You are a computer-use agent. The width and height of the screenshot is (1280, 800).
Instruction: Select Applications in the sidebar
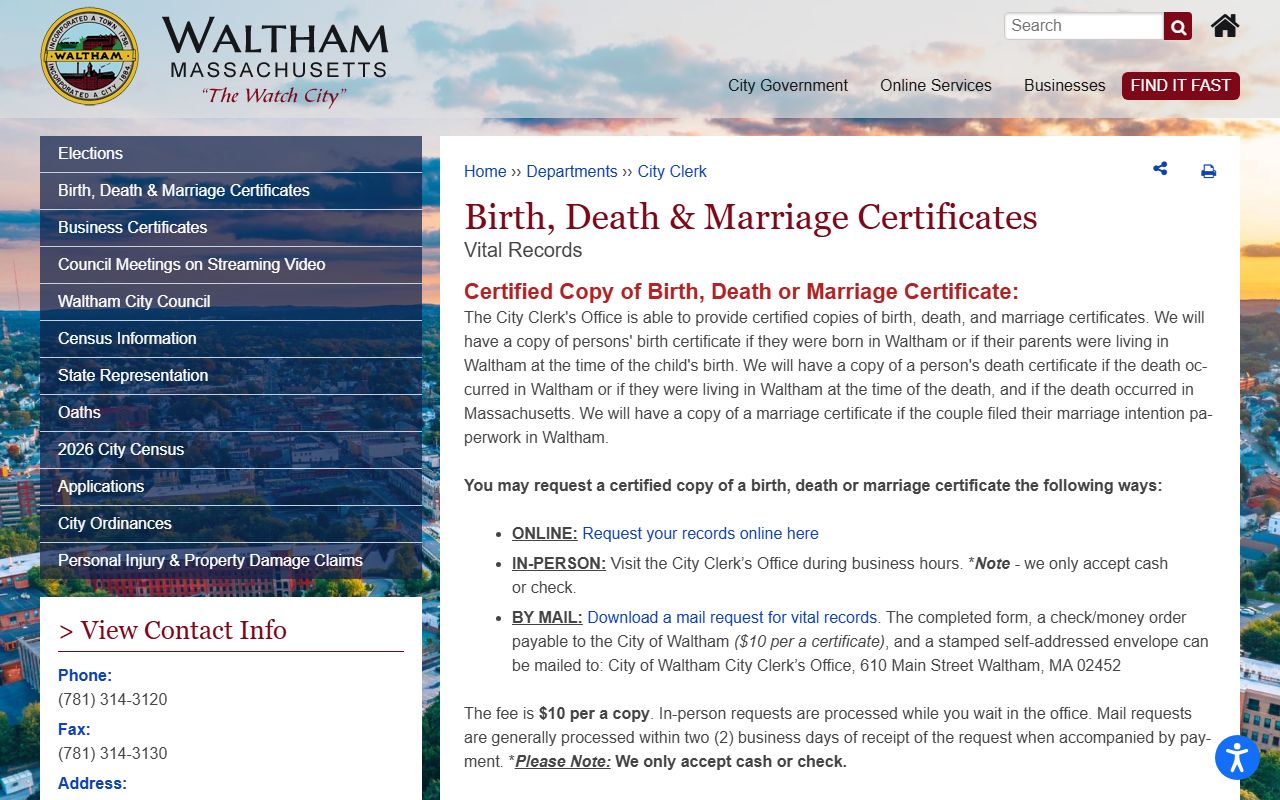pos(231,487)
